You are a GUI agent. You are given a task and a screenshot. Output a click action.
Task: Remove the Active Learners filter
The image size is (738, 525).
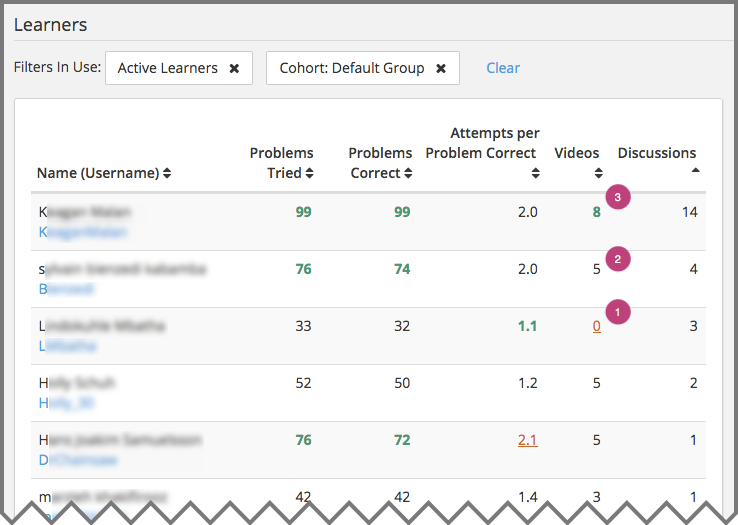[x=234, y=69]
